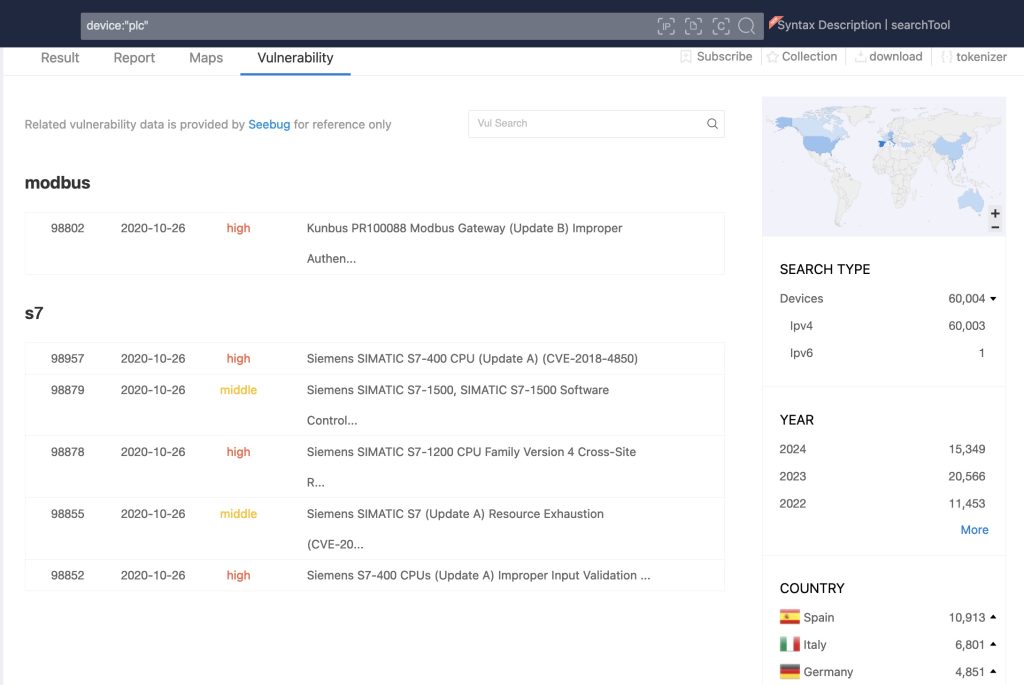Viewport: 1024px width, 685px height.
Task: Switch to the Report tab
Action: point(134,57)
